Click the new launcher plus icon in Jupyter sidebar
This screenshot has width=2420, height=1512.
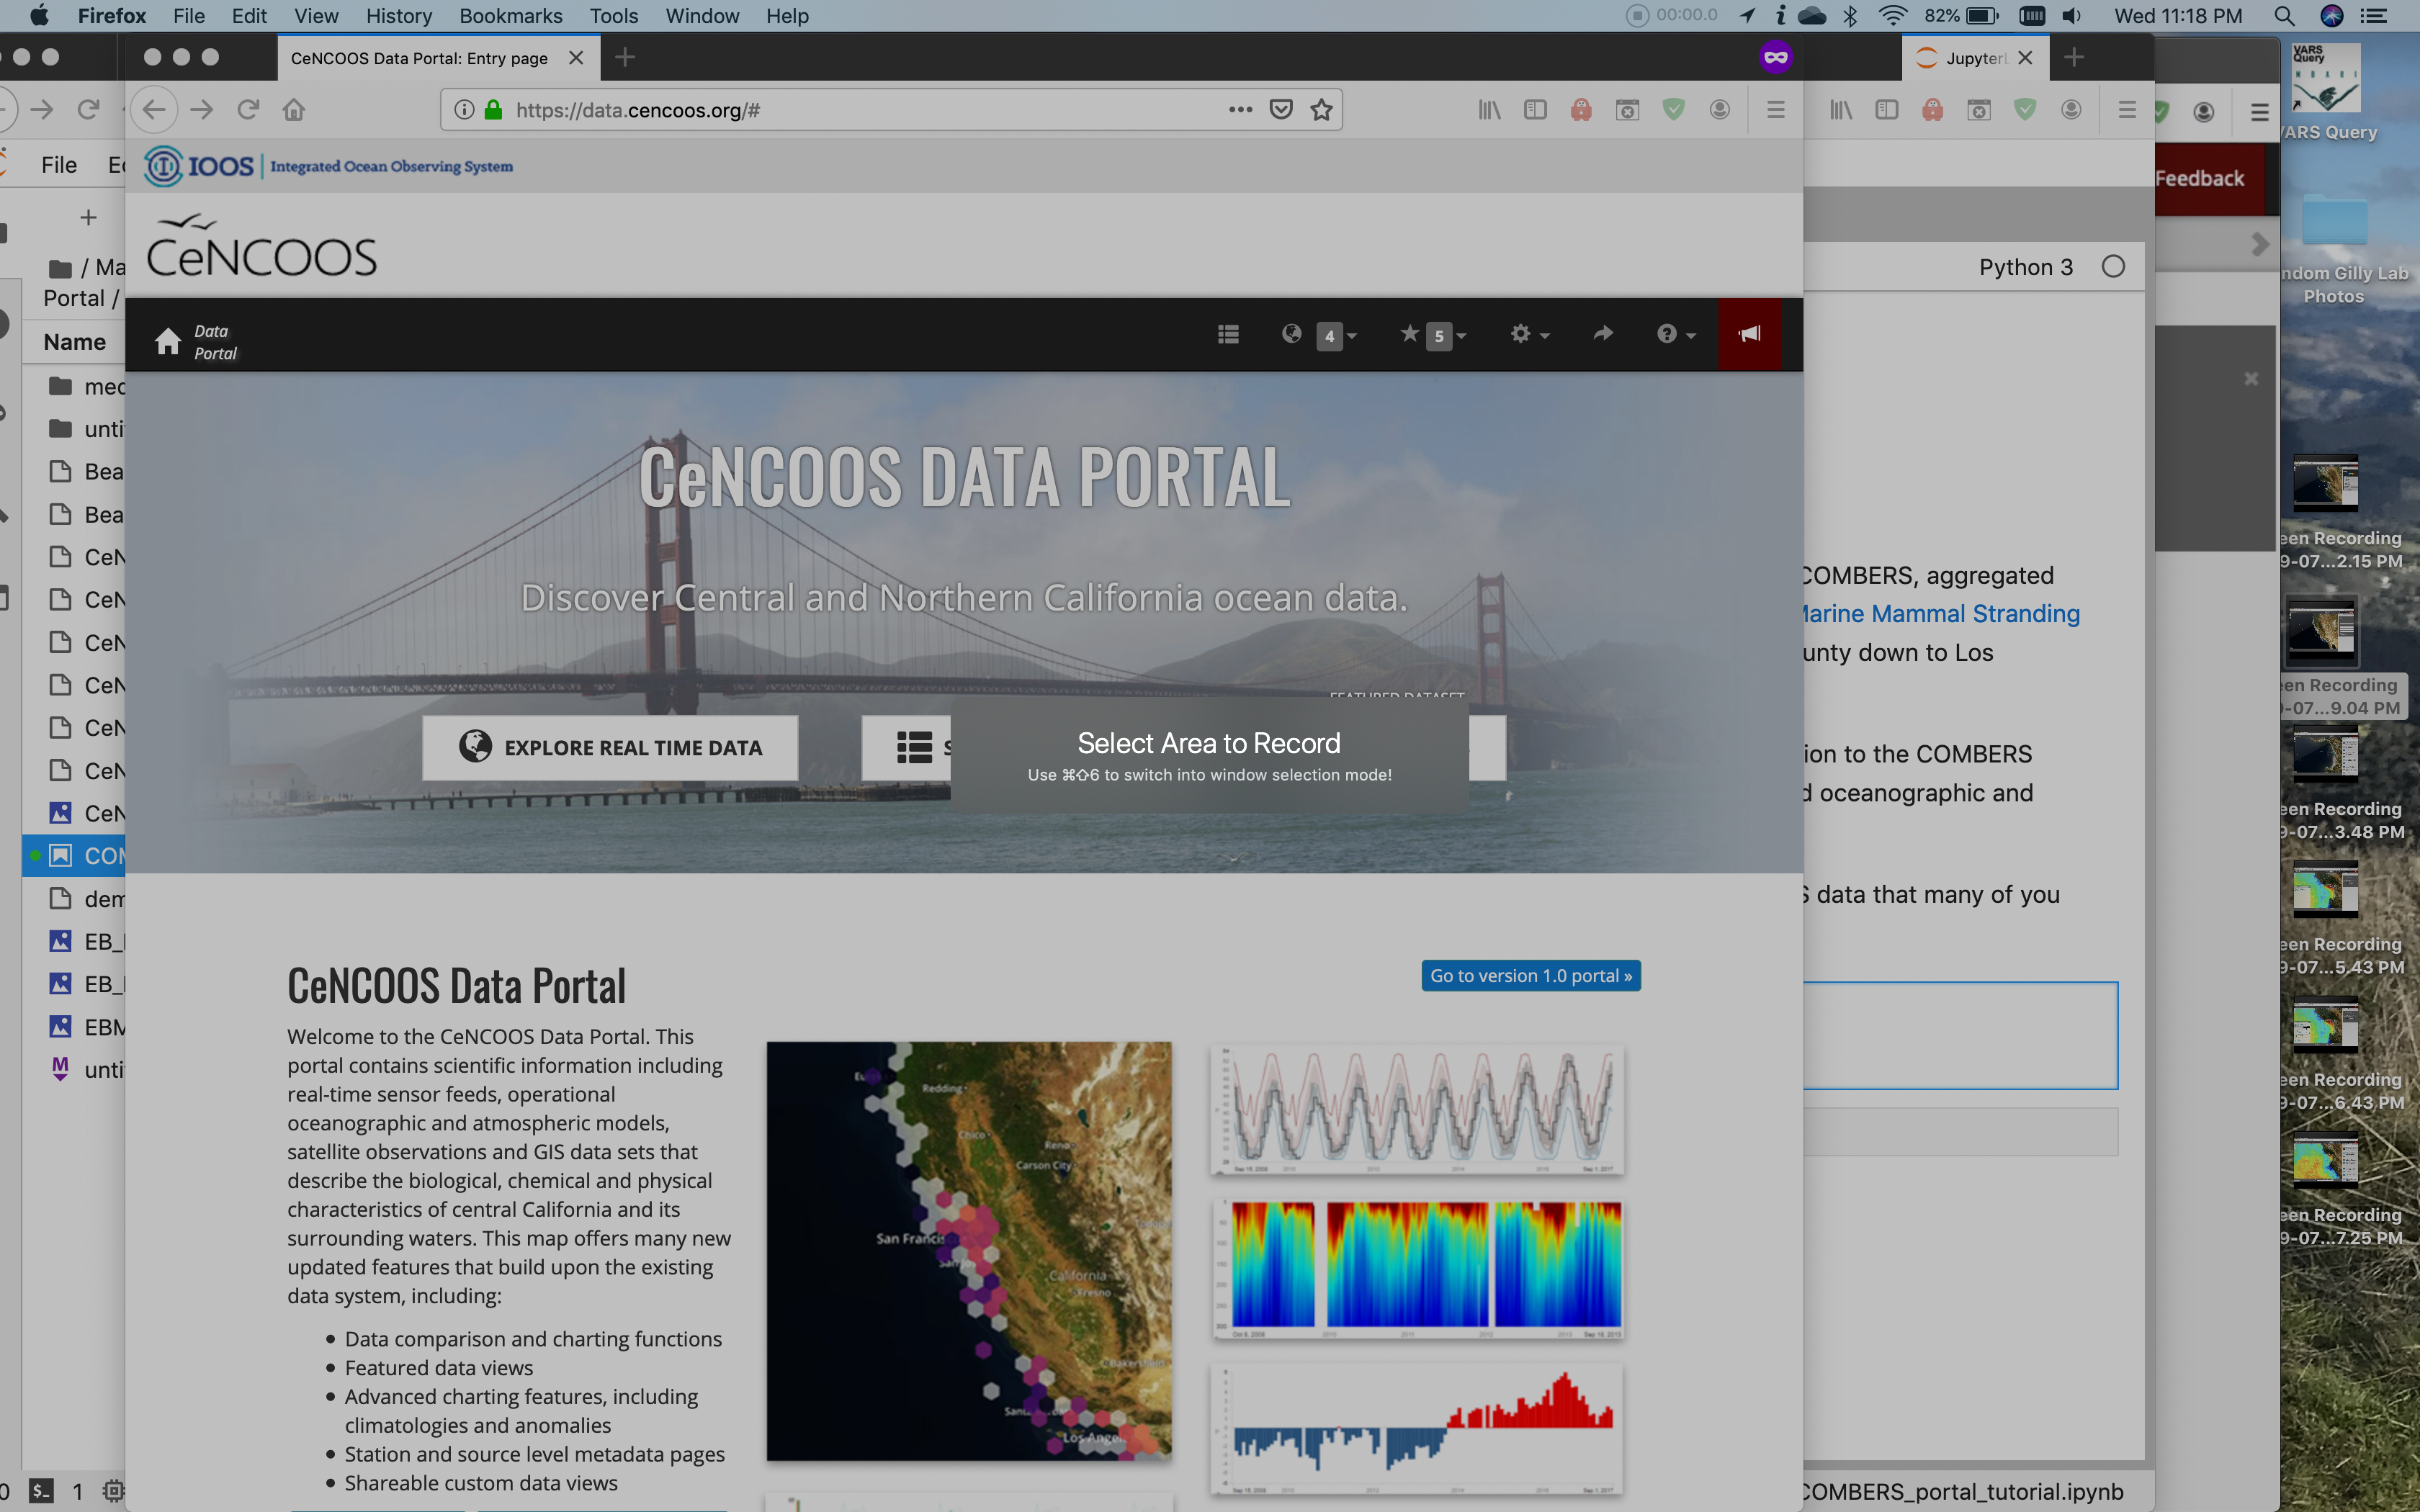pyautogui.click(x=88, y=217)
